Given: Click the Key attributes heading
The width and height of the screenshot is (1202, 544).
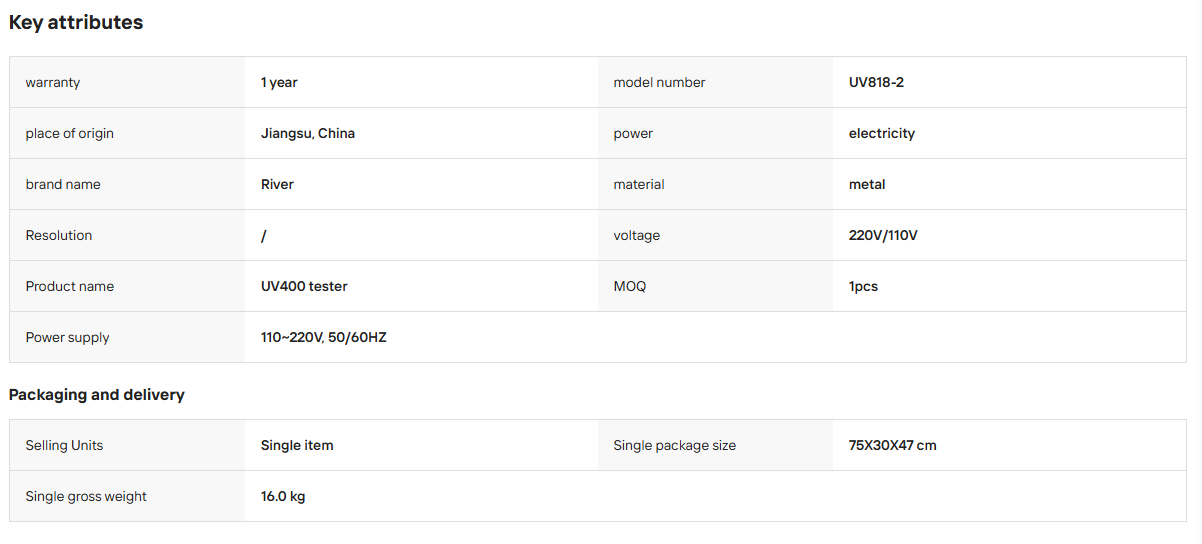Looking at the screenshot, I should (x=76, y=22).
